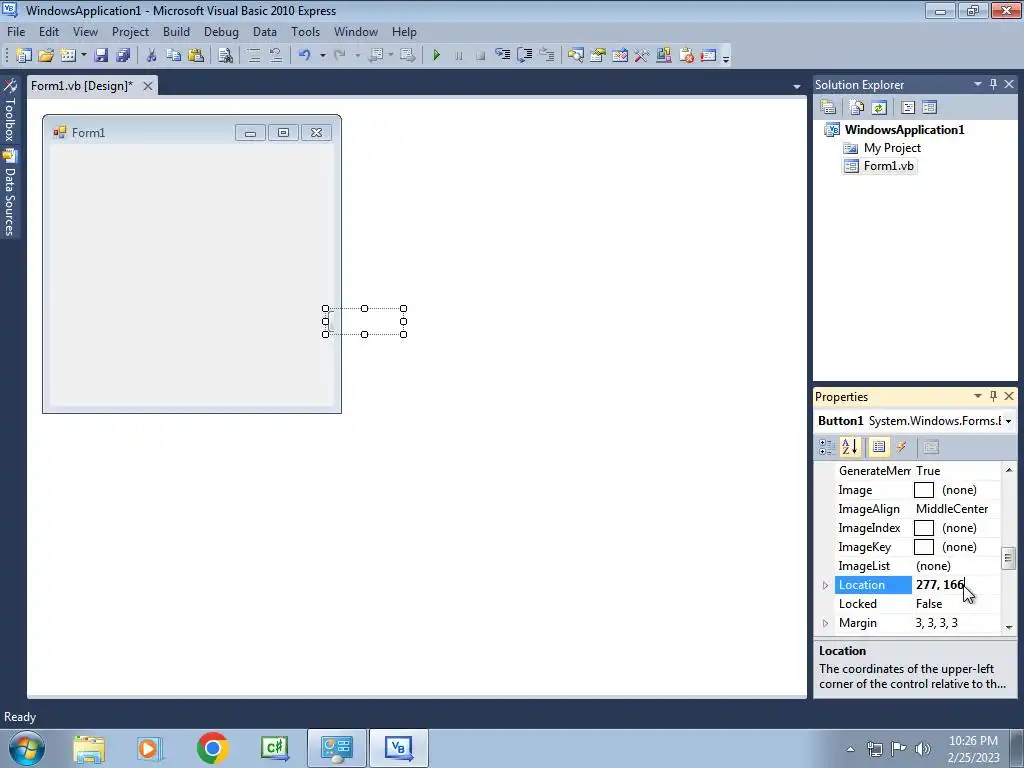Select WindowsApplication1 project node
The width and height of the screenshot is (1024, 768).
coord(904,129)
